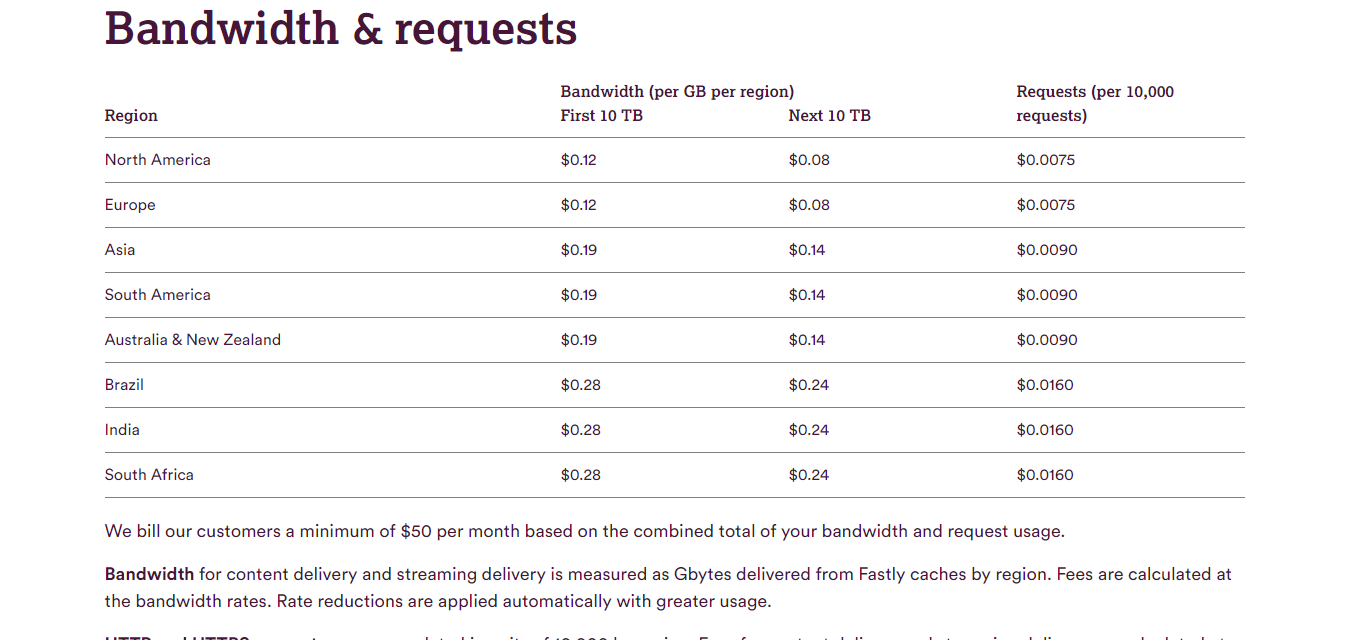Click the North America region row label
Image resolution: width=1349 pixels, height=640 pixels.
coord(158,160)
